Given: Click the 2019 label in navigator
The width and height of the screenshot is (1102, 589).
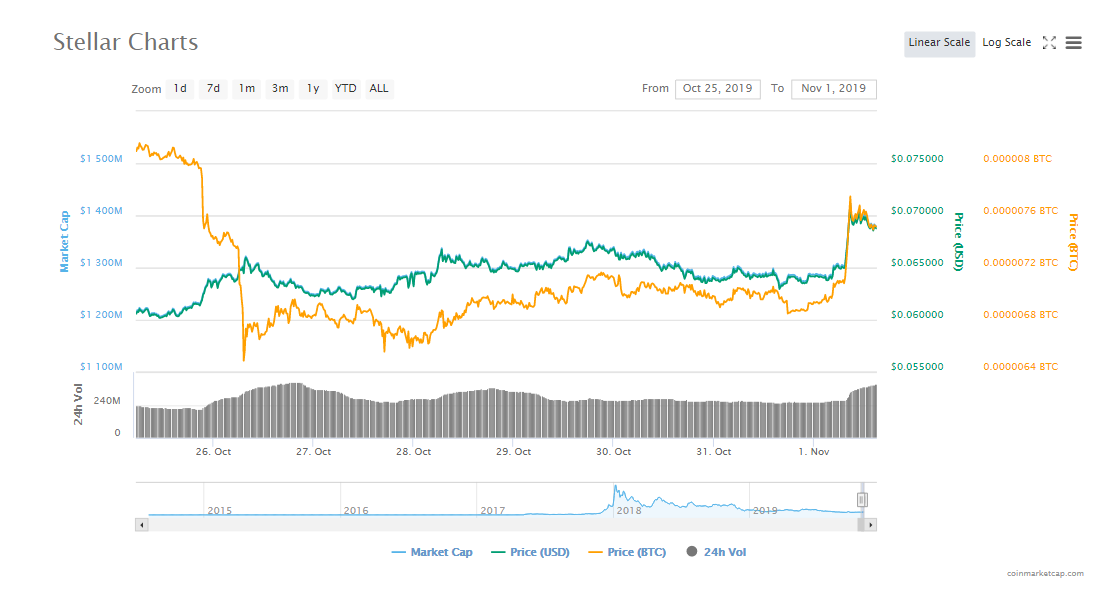Looking at the screenshot, I should (x=765, y=511).
